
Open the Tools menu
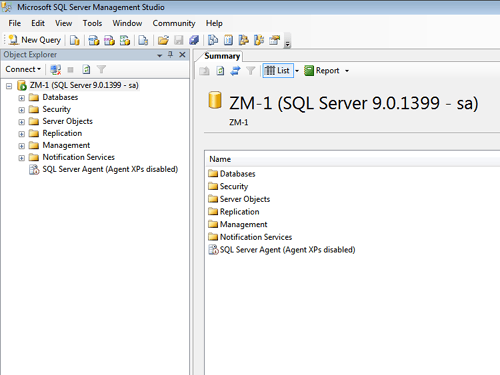92,23
